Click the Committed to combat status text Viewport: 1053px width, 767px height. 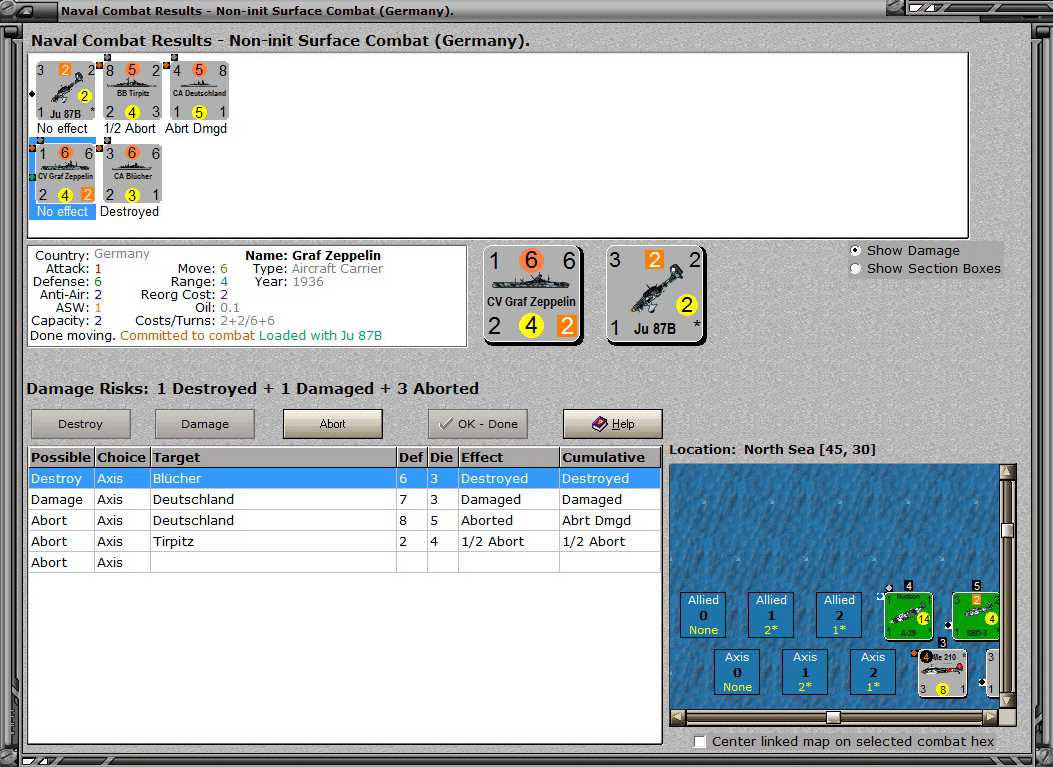(x=187, y=335)
